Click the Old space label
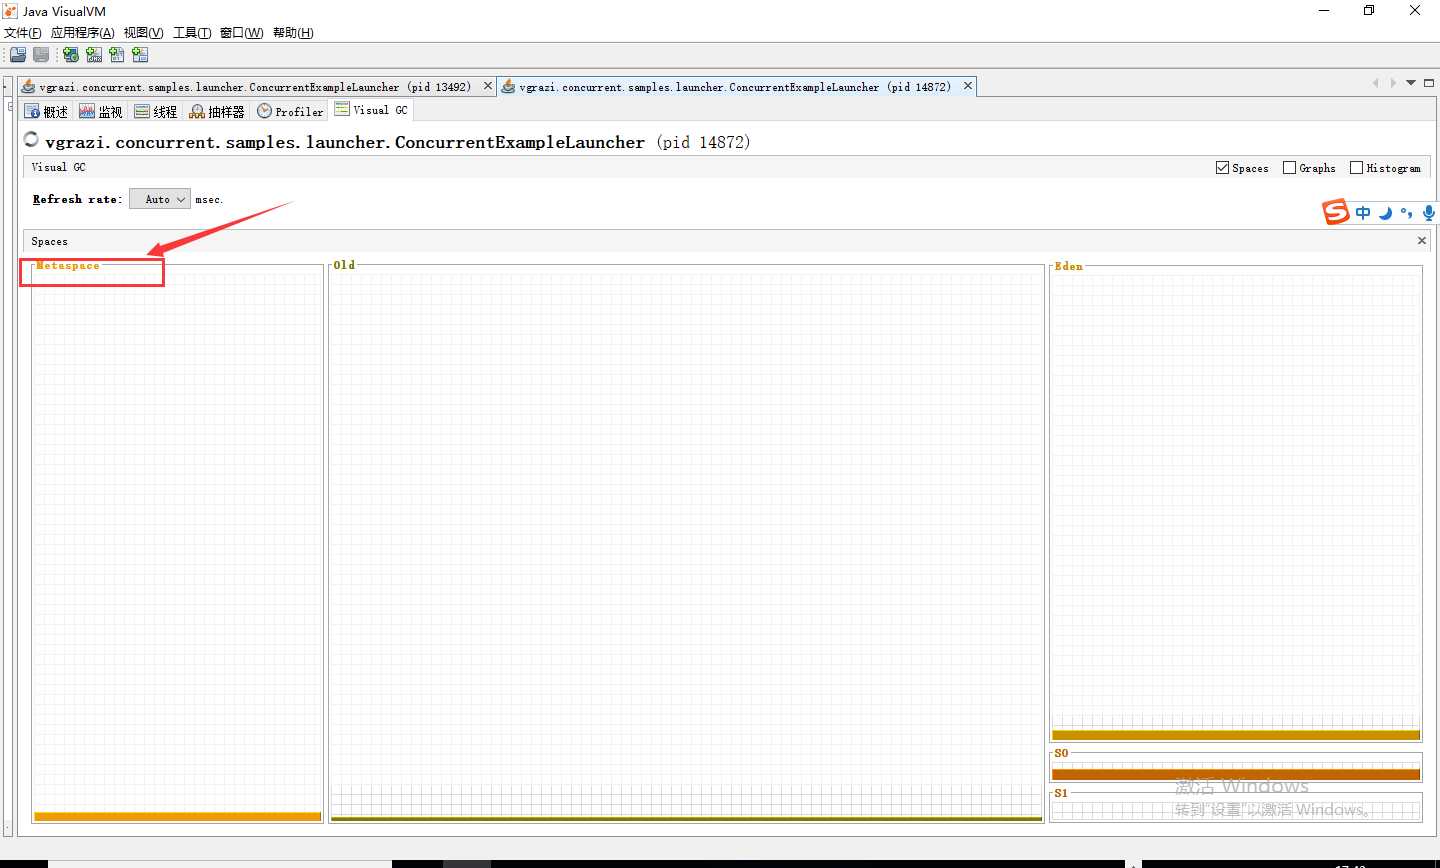1440x868 pixels. point(344,265)
